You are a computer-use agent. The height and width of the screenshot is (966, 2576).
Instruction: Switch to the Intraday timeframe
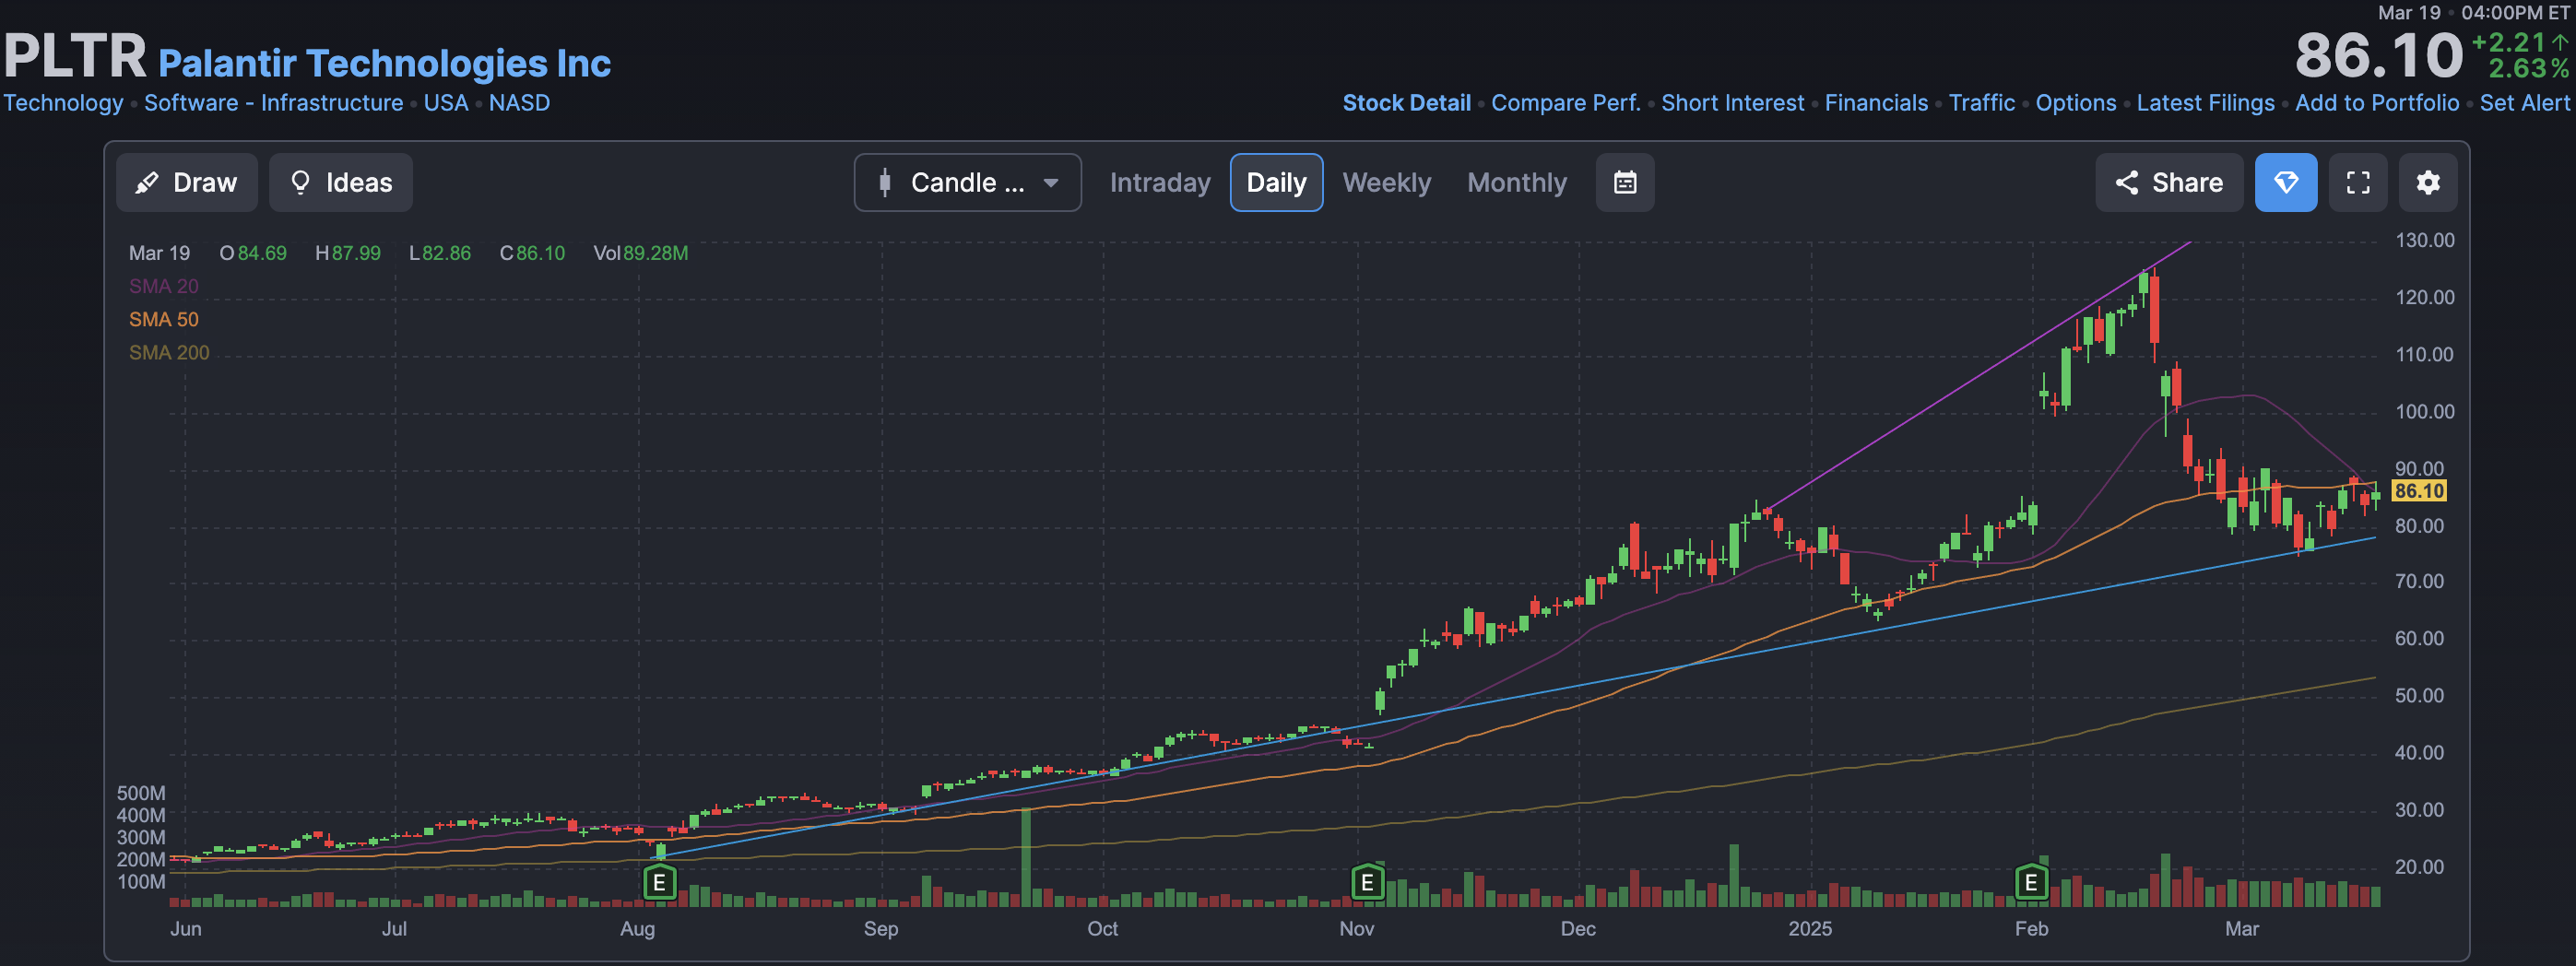[1160, 182]
